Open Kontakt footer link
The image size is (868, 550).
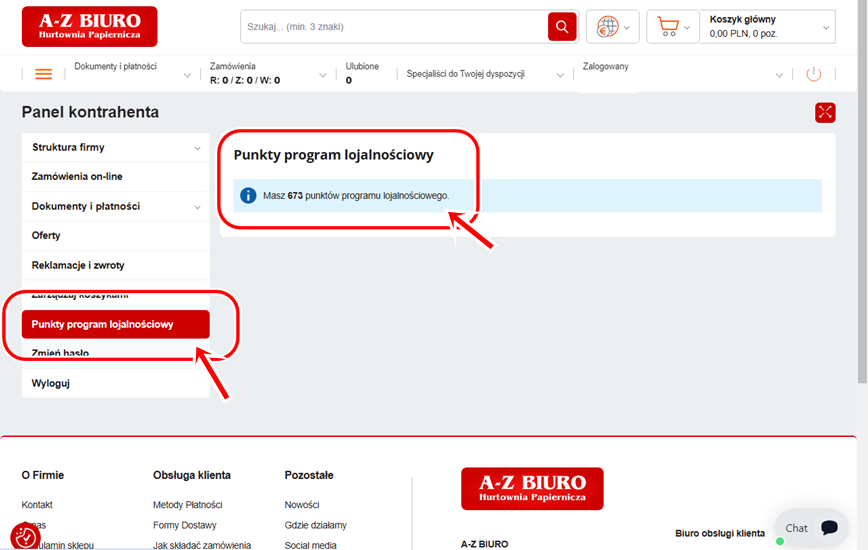tap(37, 505)
